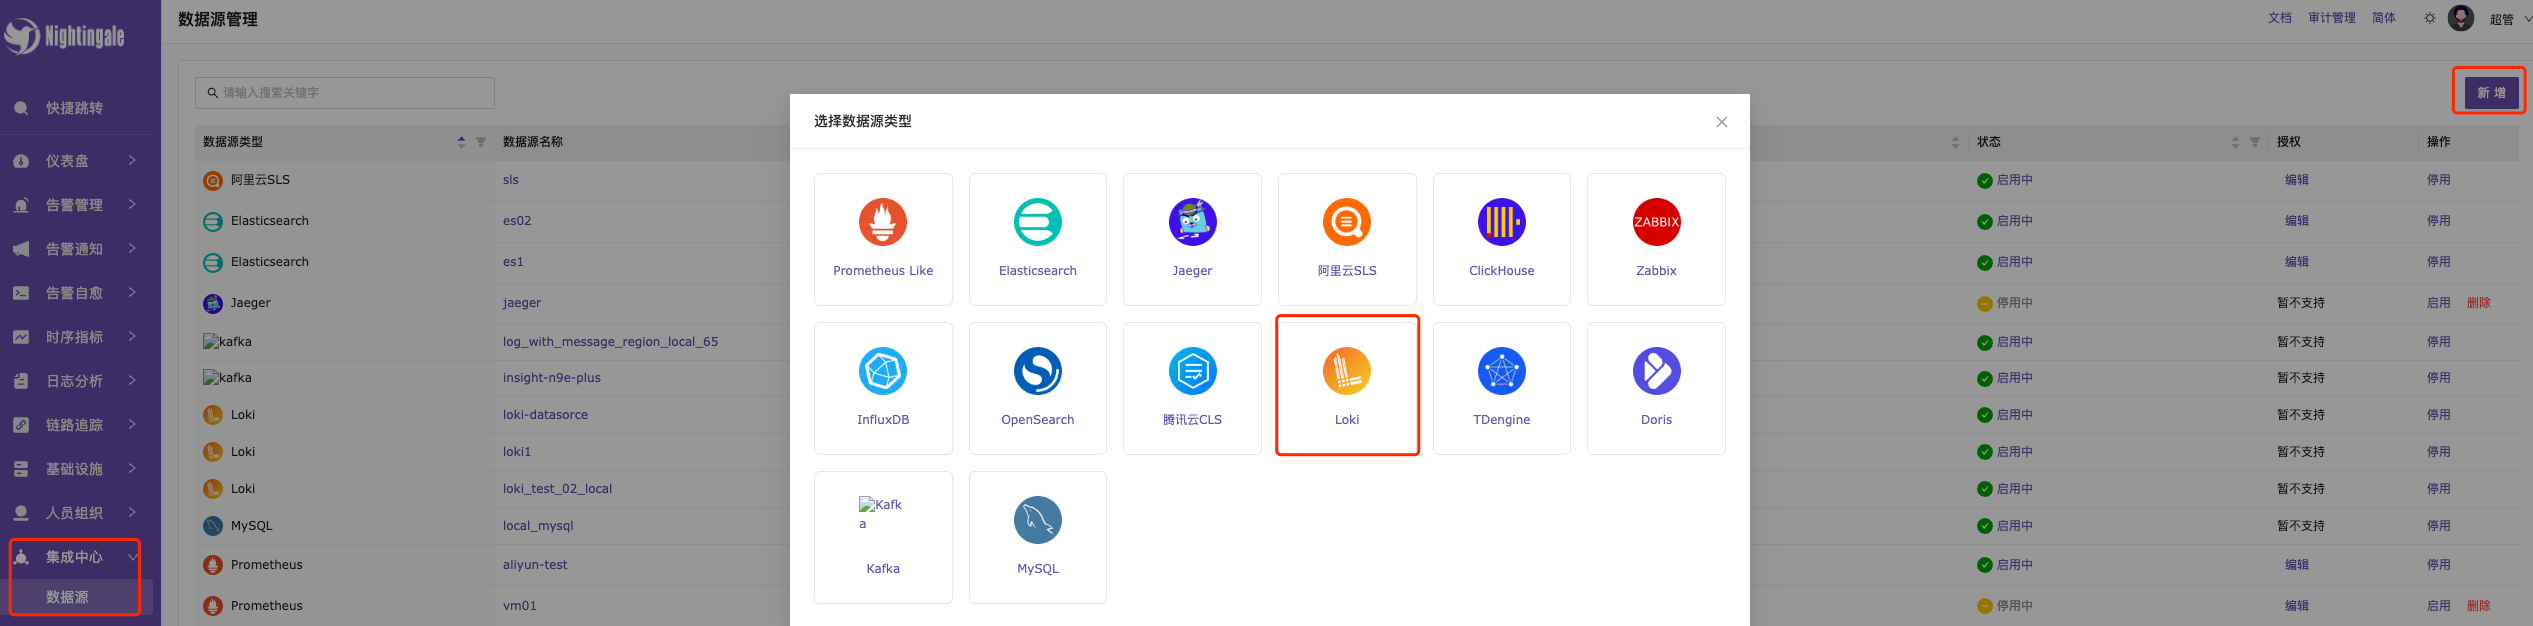Select the ClickHouse datasource icon
This screenshot has height=626, width=2533.
1501,223
